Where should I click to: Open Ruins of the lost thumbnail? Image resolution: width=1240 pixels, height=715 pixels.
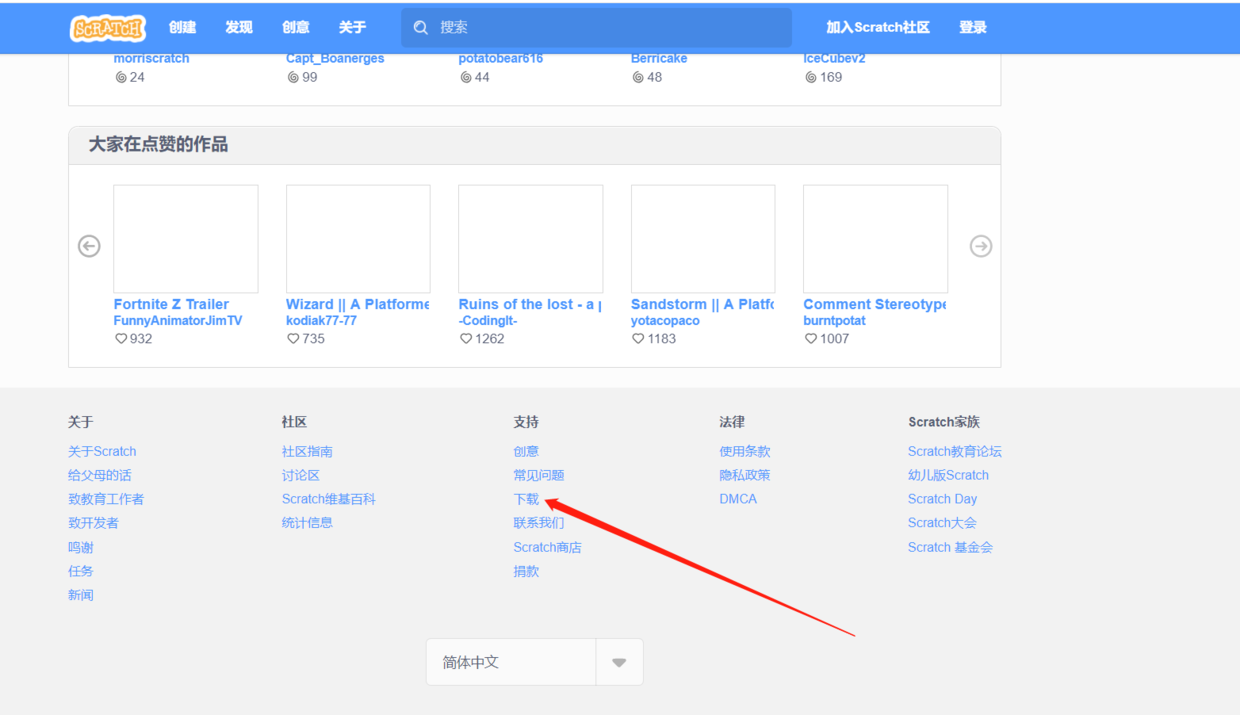pos(531,239)
